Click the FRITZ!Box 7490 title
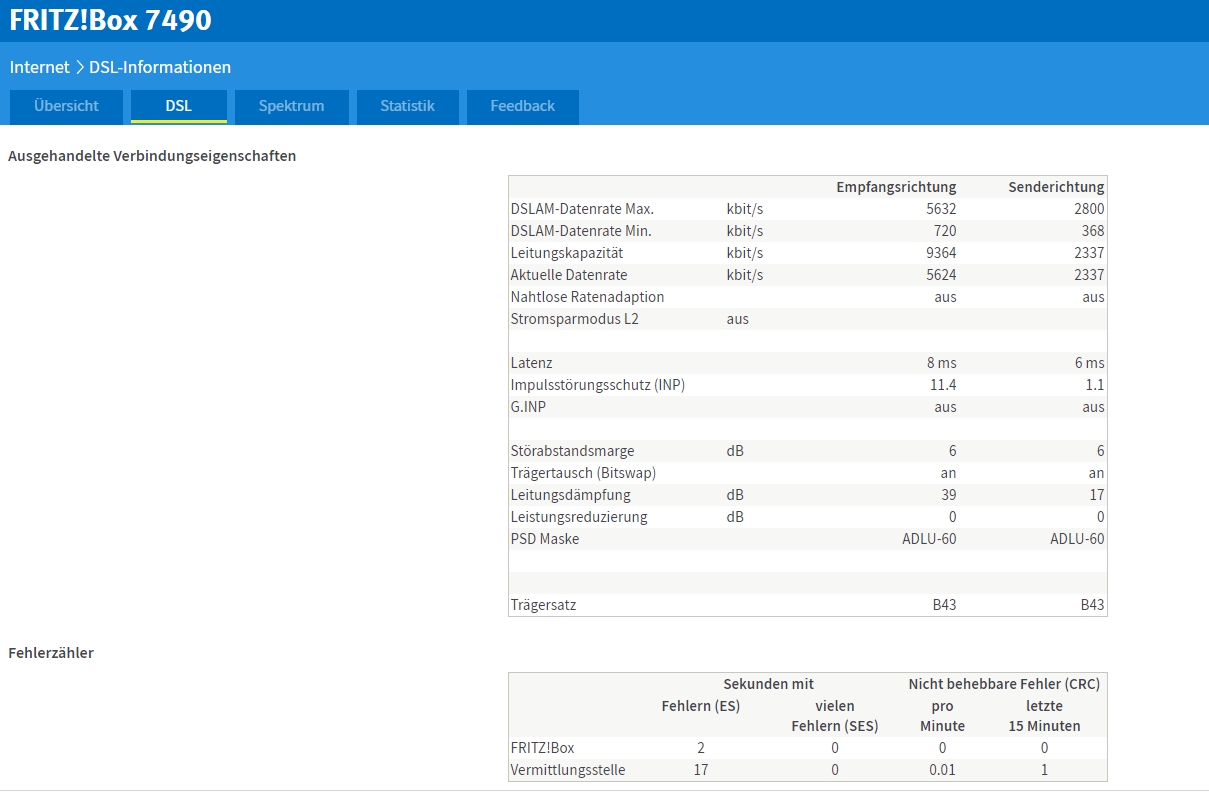This screenshot has width=1209, height=810. point(110,20)
